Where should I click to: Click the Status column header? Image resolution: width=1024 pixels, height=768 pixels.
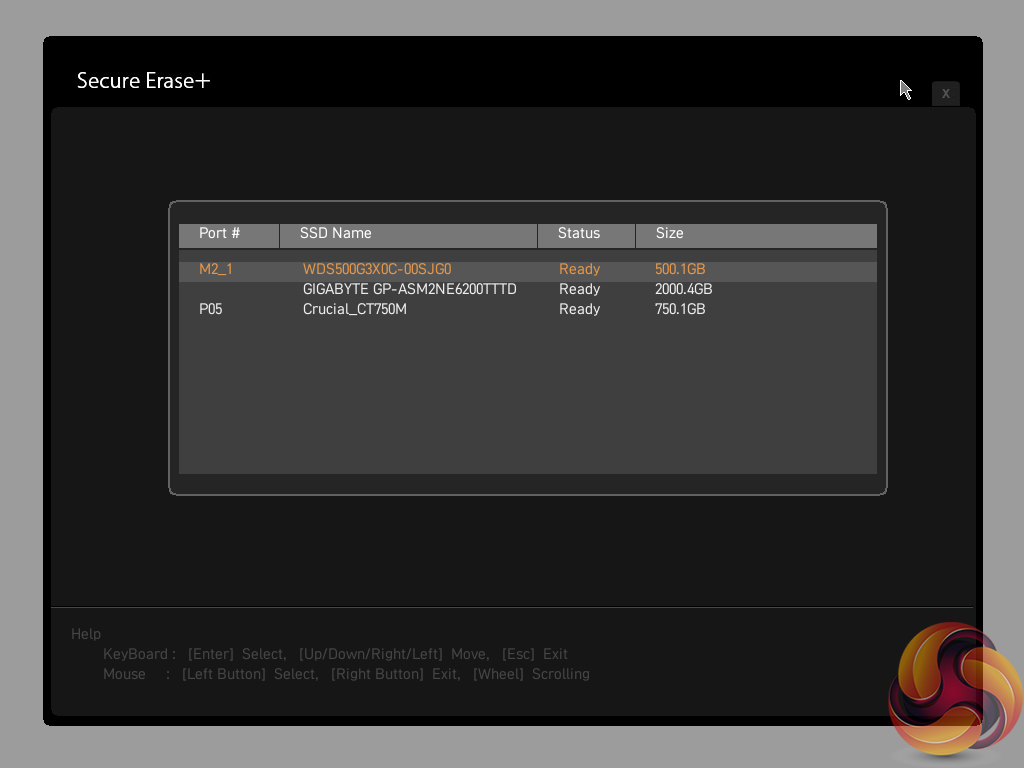click(x=586, y=235)
